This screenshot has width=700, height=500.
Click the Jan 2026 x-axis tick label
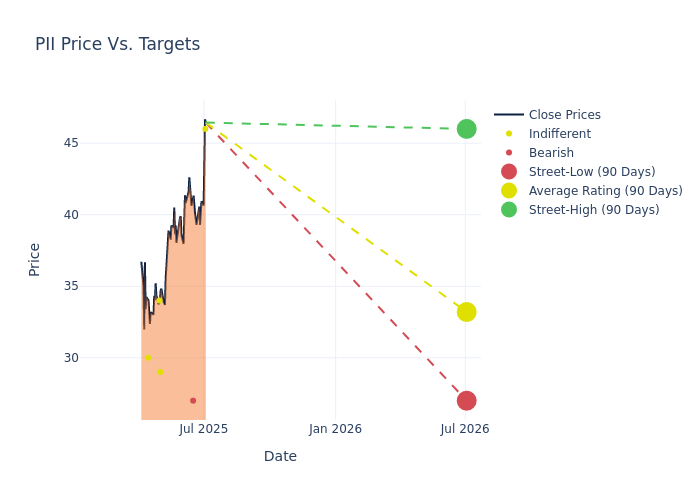pyautogui.click(x=335, y=429)
